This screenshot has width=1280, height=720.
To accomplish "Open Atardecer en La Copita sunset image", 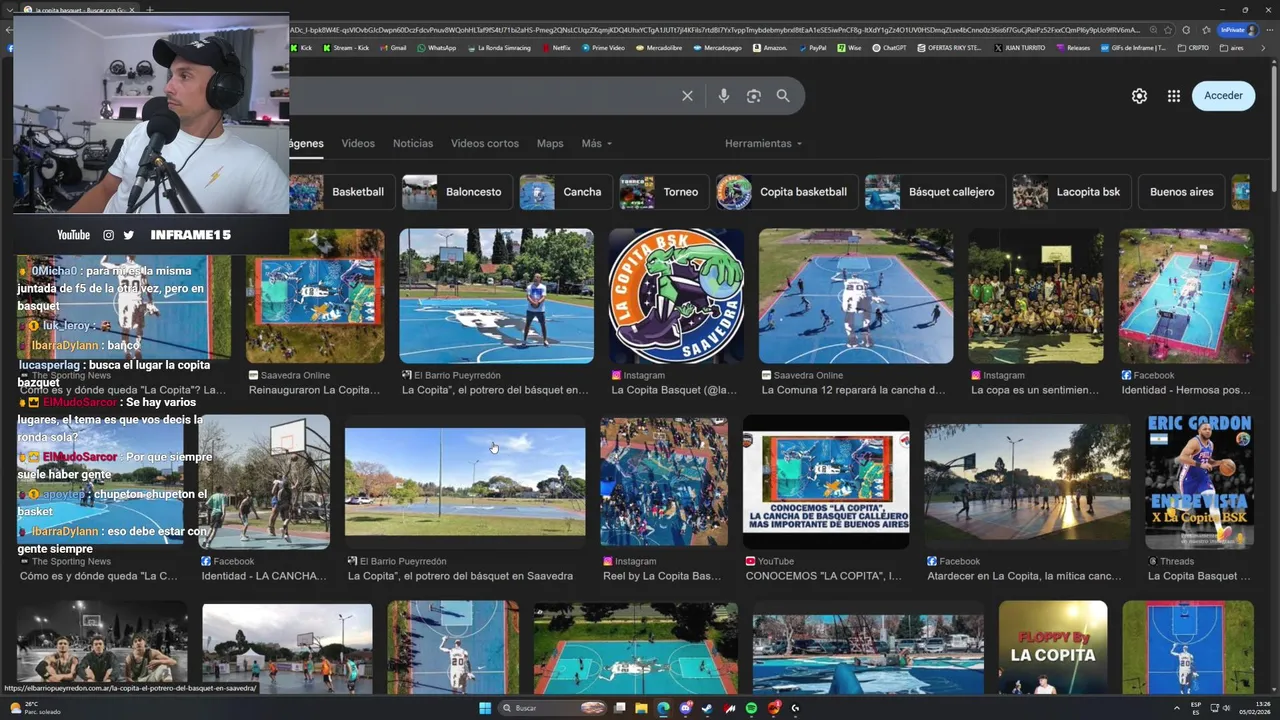I will point(1027,482).
